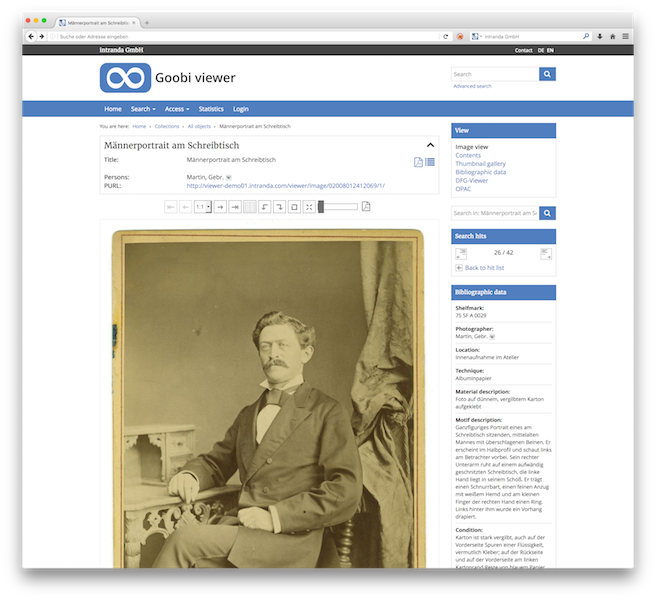Click the Home breadcrumb link
The height and width of the screenshot is (600, 656).
click(139, 126)
